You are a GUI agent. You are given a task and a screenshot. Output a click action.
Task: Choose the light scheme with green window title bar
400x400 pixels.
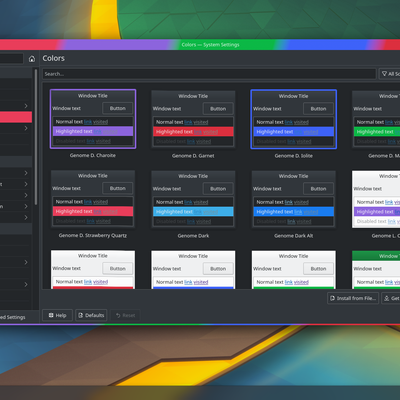(376, 269)
